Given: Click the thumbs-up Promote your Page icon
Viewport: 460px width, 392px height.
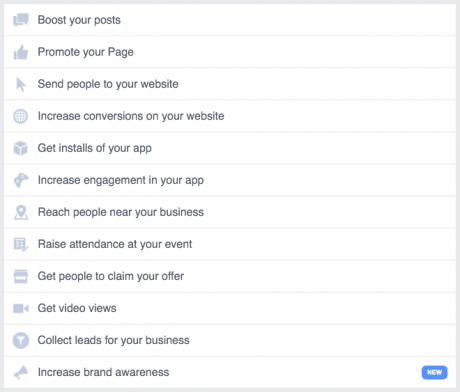Looking at the screenshot, I should (x=21, y=52).
